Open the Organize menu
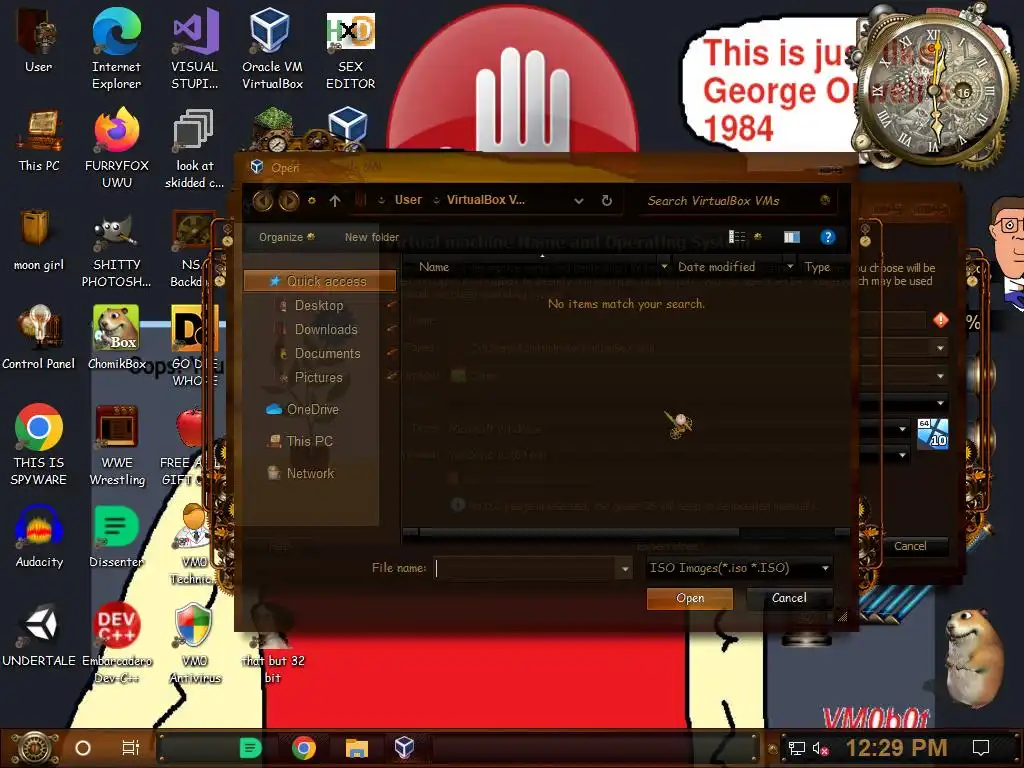Viewport: 1024px width, 768px height. pos(286,237)
